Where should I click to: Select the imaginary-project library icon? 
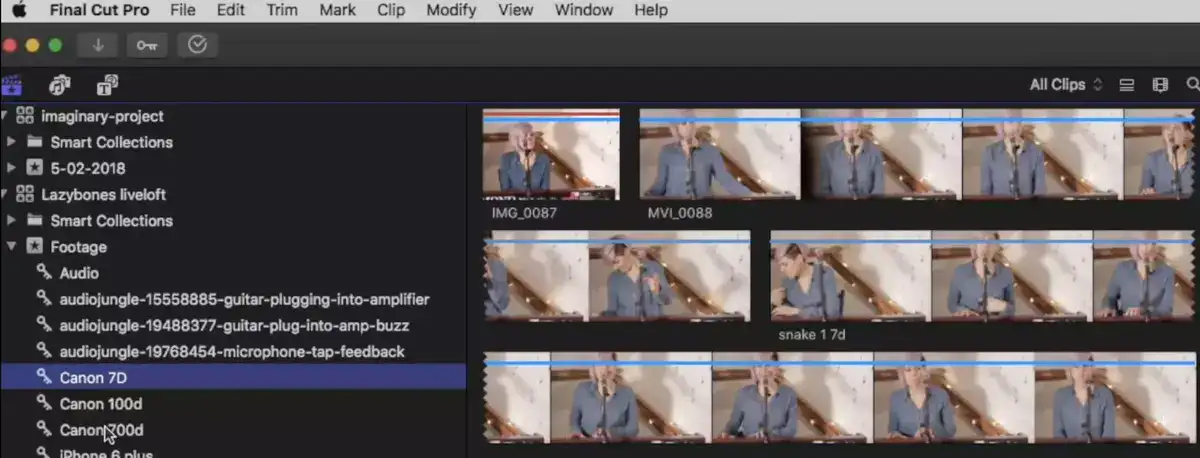tap(25, 116)
